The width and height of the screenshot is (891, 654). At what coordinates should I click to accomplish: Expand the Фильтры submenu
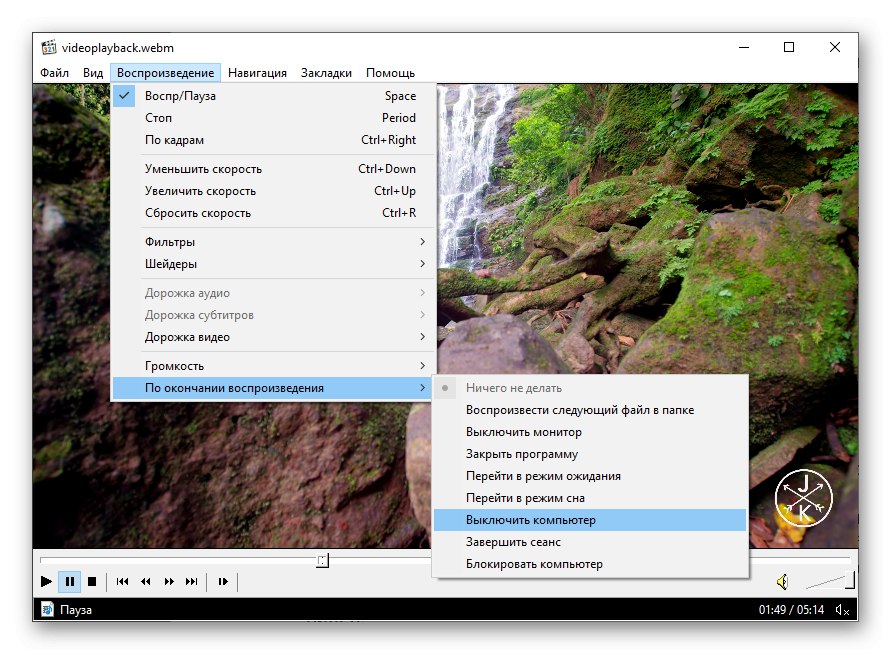tap(274, 242)
